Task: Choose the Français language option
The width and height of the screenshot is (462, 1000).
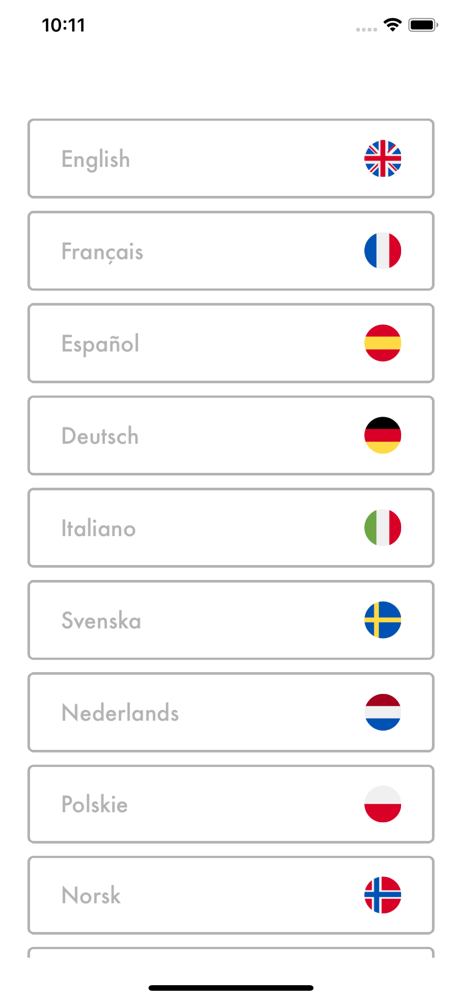Action: 231,251
